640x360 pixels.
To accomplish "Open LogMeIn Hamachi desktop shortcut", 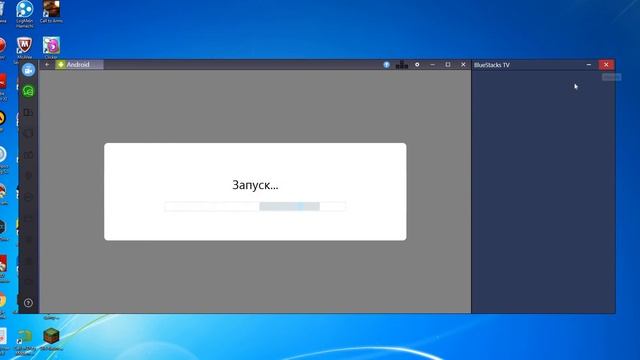I will click(24, 13).
